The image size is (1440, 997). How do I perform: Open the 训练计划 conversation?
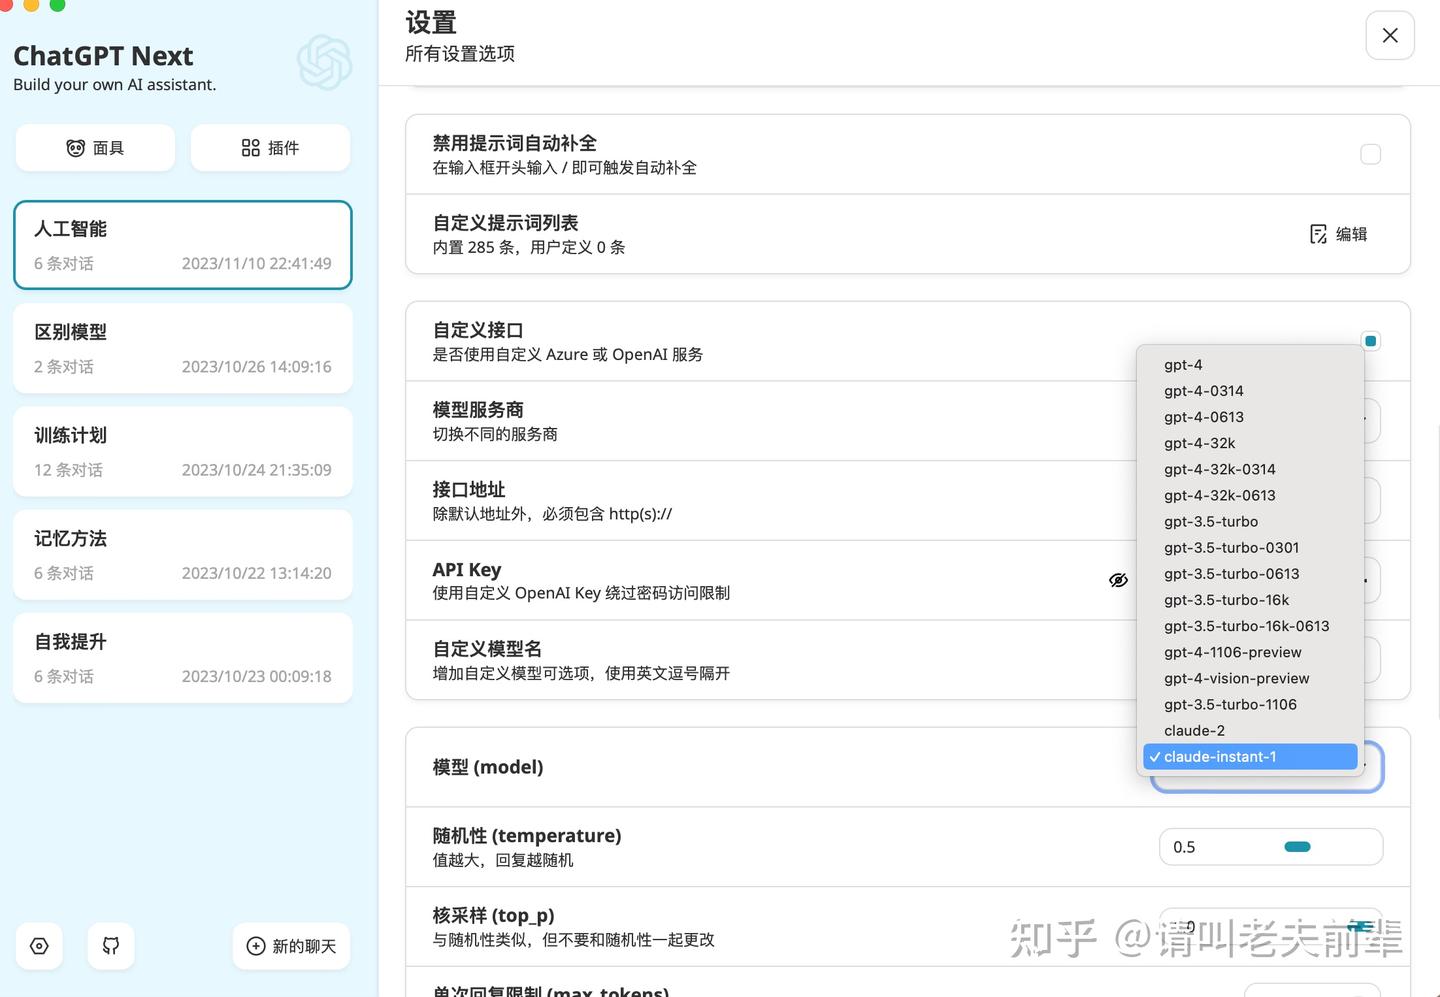[x=183, y=452]
